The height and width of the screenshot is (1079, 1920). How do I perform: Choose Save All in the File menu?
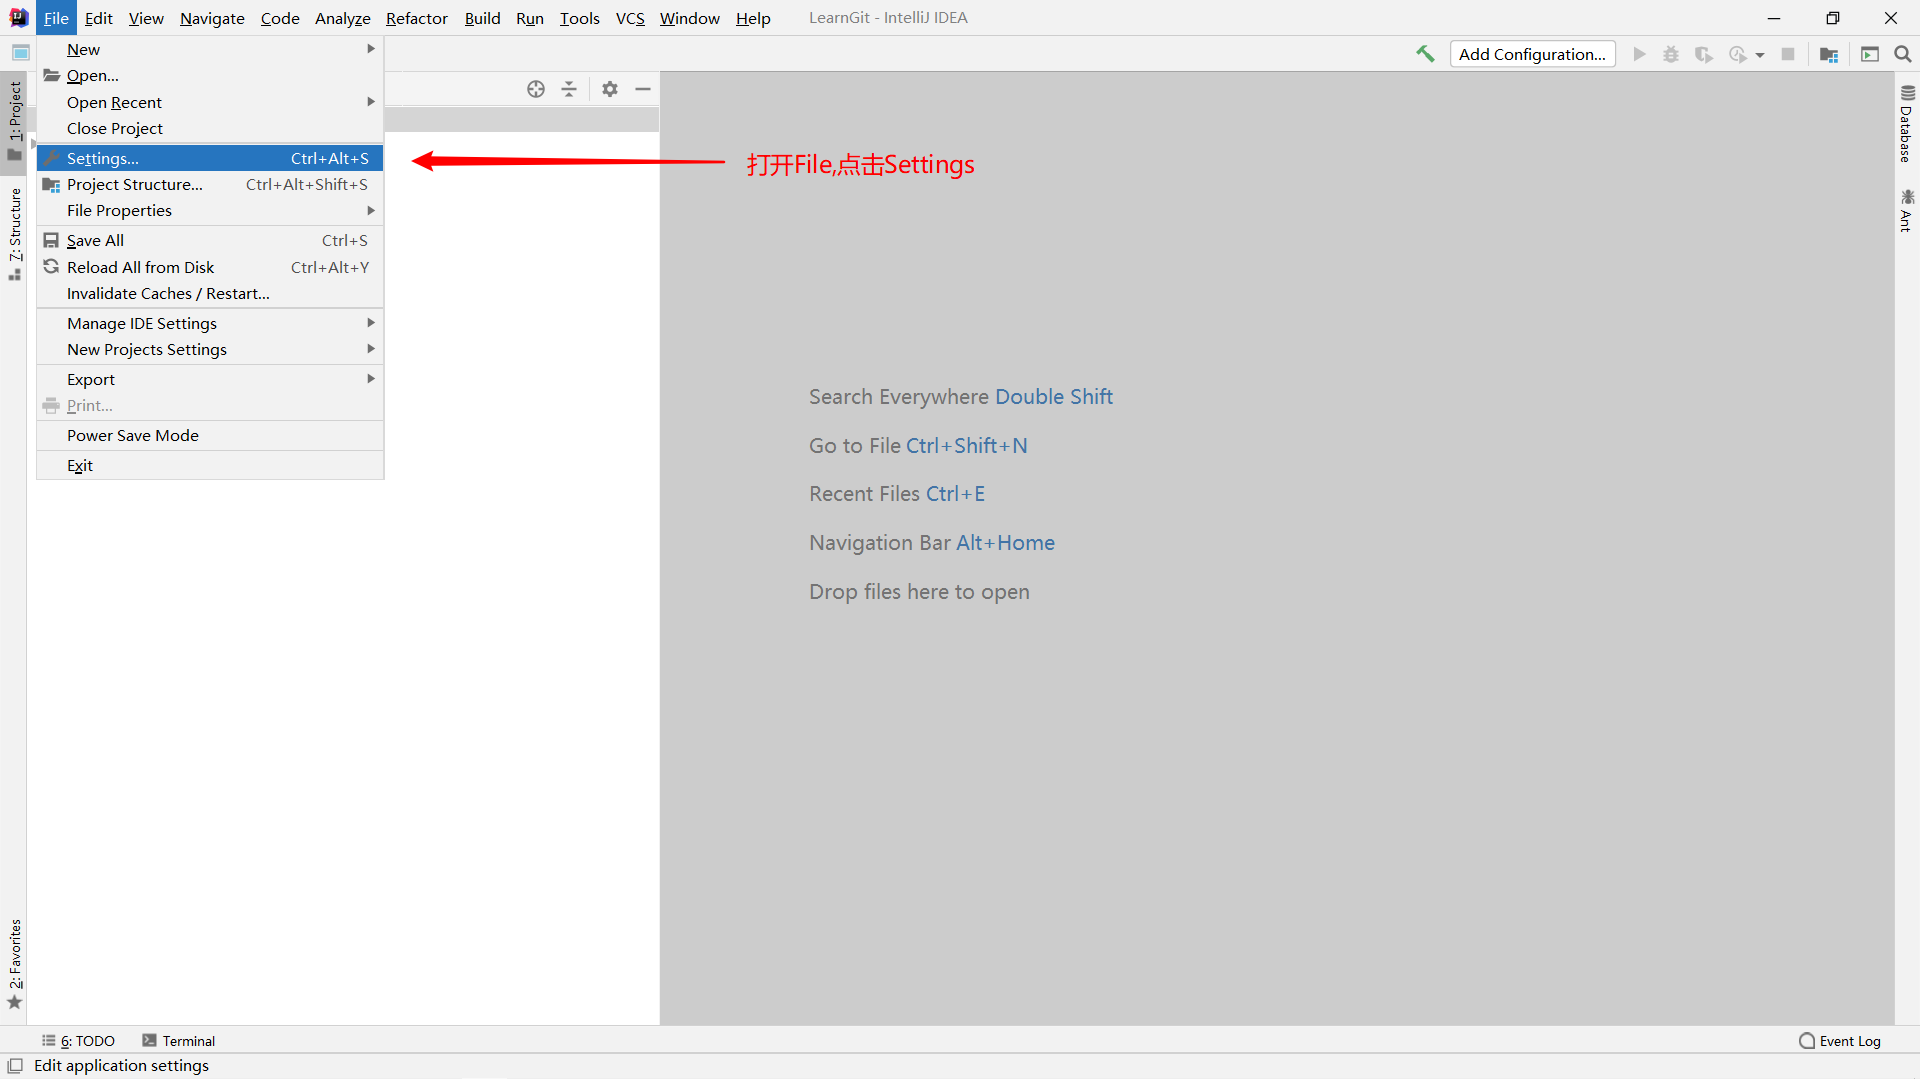[x=210, y=241]
